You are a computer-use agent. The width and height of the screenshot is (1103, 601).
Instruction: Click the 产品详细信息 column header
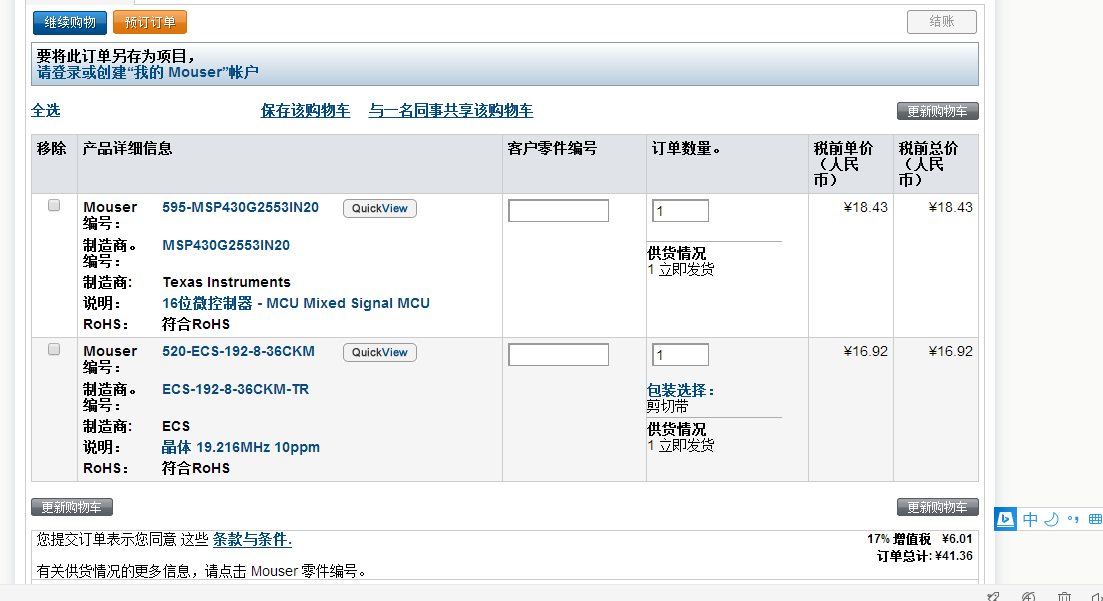(x=127, y=148)
